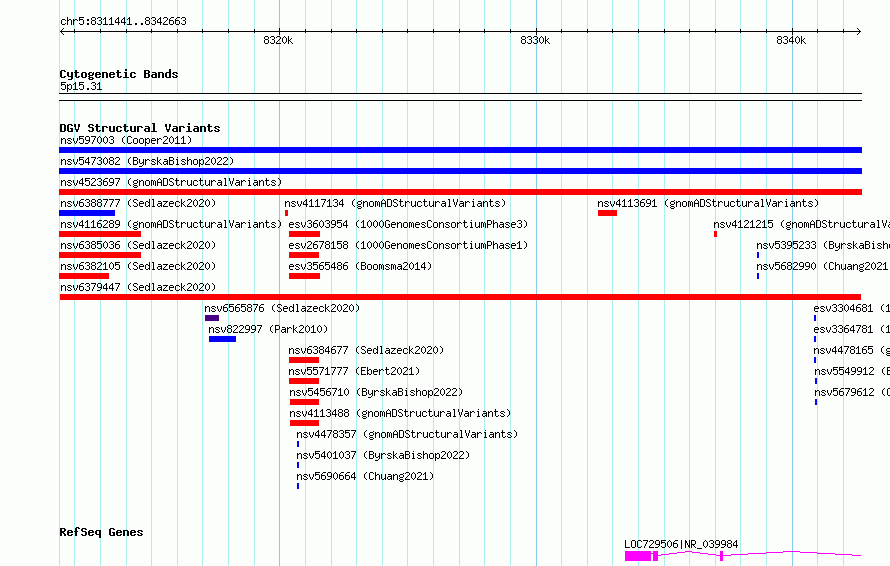This screenshot has height=566, width=890.
Task: Click the nsv5395233 variant label
Action: coord(823,245)
